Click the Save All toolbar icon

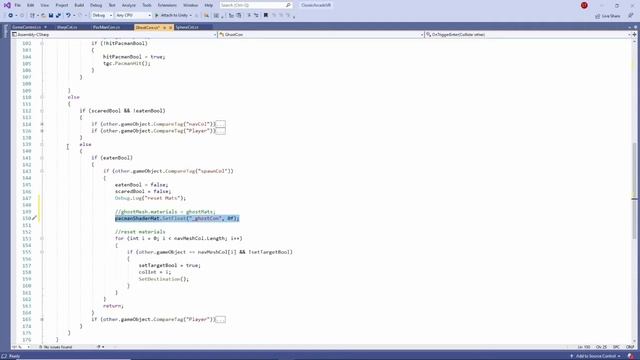pos(58,16)
